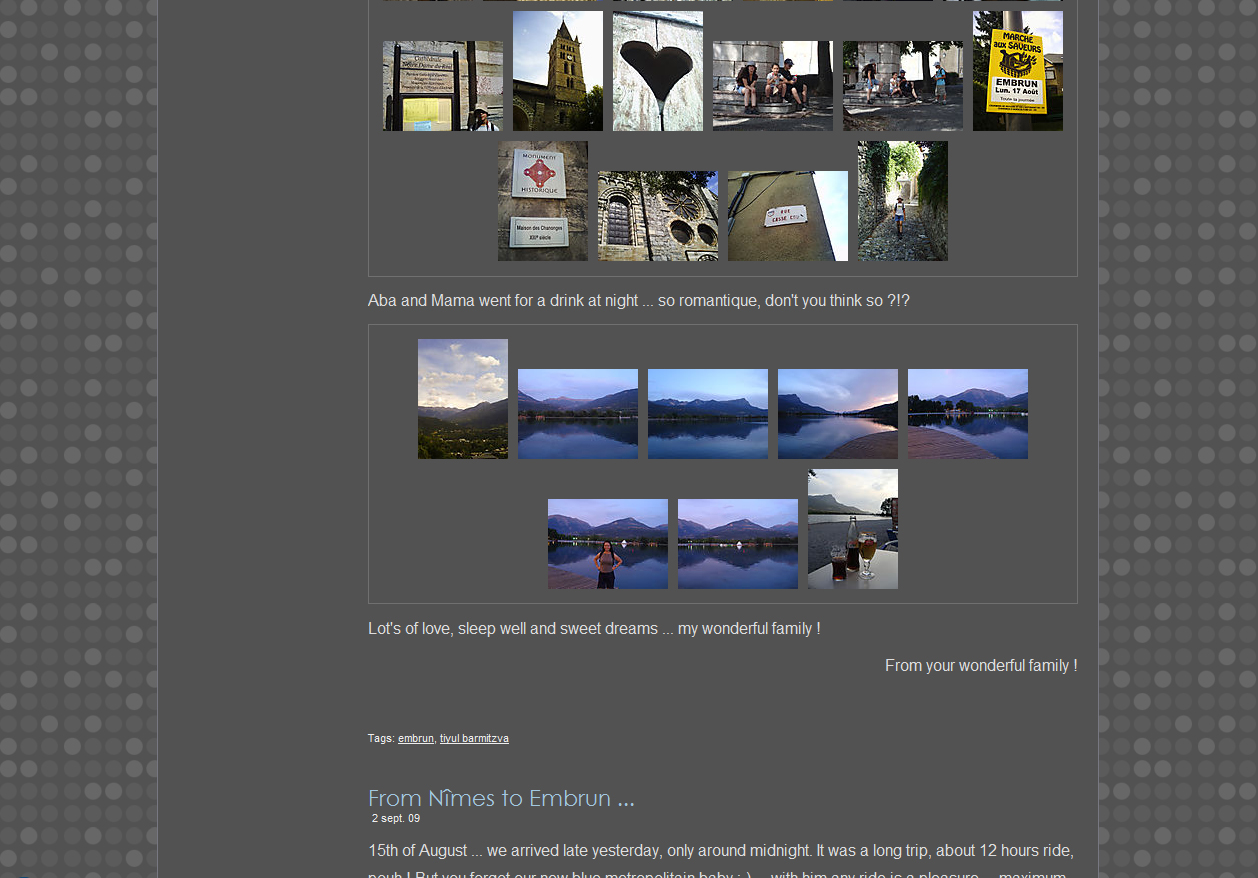The width and height of the screenshot is (1258, 878).
Task: Open the lake photo next to cloudy sky thumbnail
Action: click(x=577, y=414)
